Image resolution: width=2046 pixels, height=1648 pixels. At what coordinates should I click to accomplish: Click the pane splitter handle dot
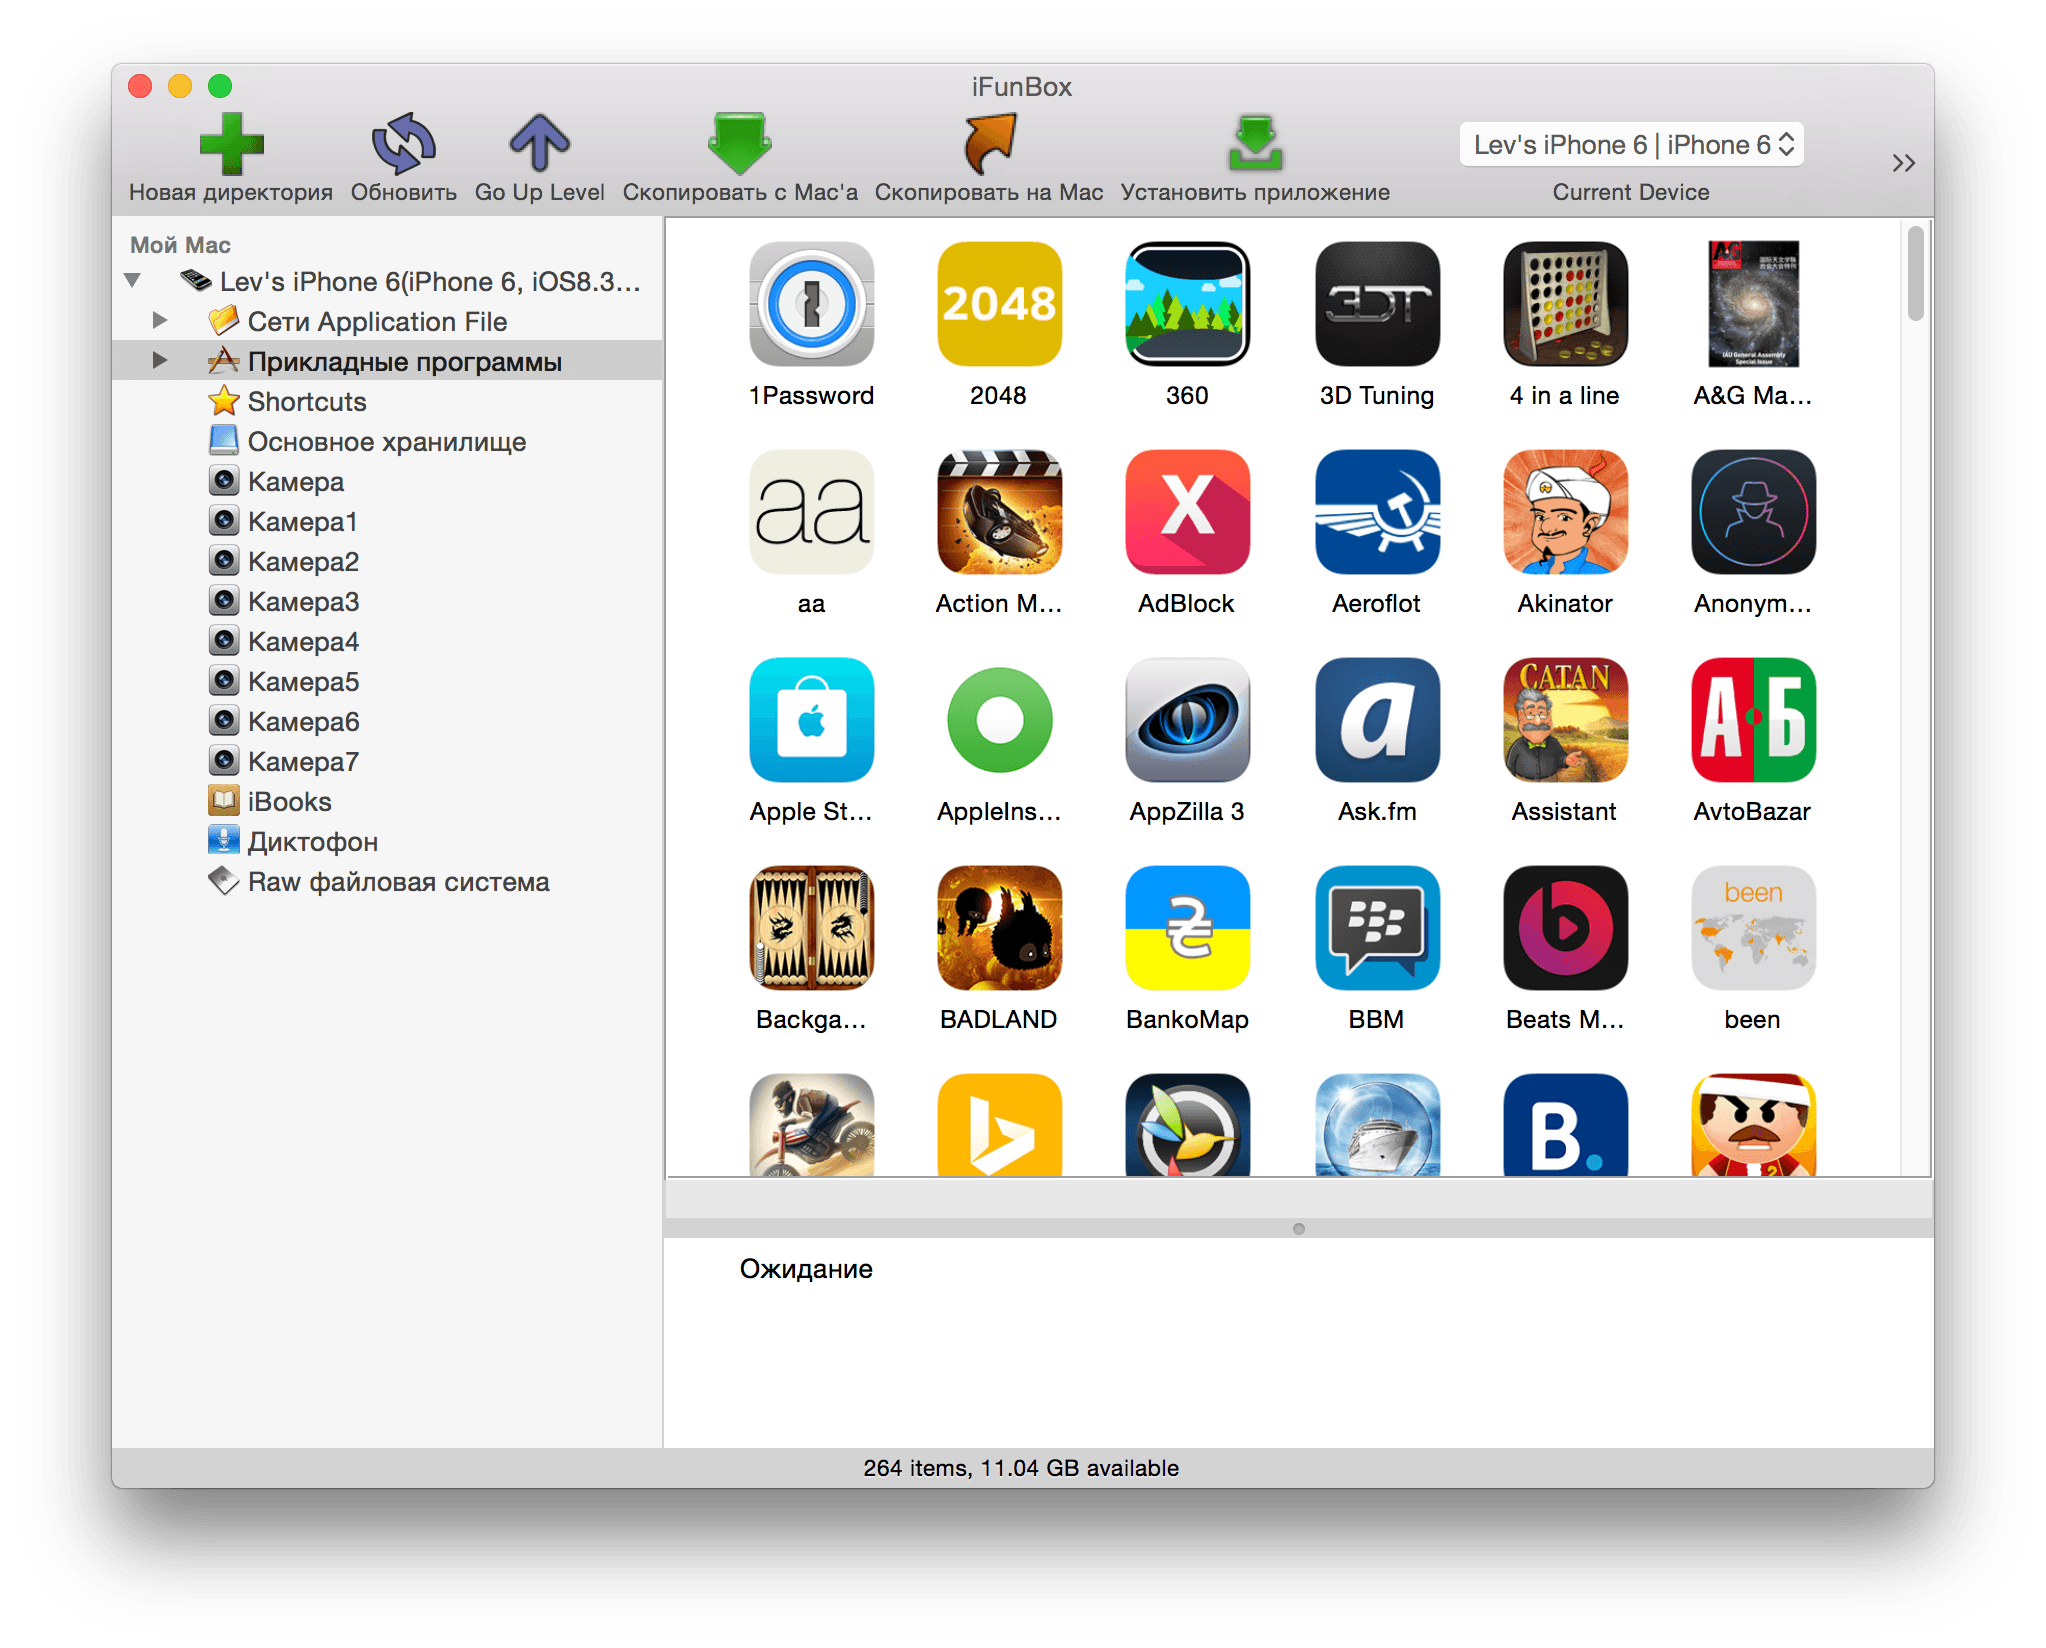click(x=1298, y=1228)
